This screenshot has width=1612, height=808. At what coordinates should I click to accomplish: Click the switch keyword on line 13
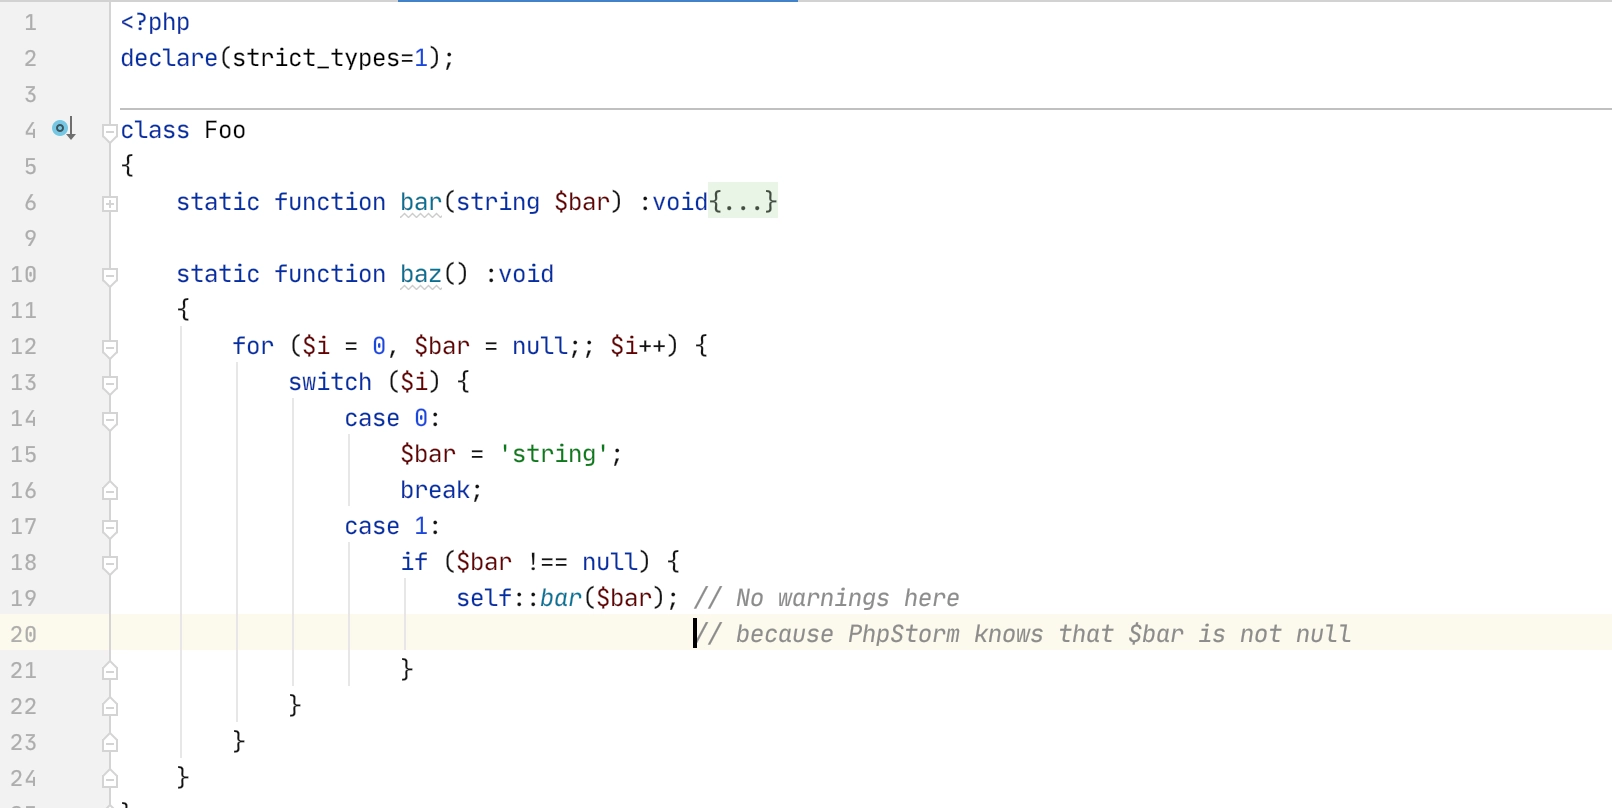point(330,382)
